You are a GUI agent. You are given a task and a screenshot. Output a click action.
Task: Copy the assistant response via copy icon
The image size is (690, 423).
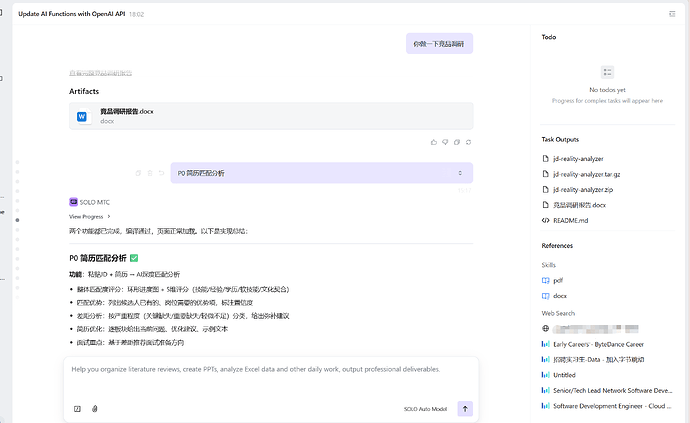(x=455, y=142)
